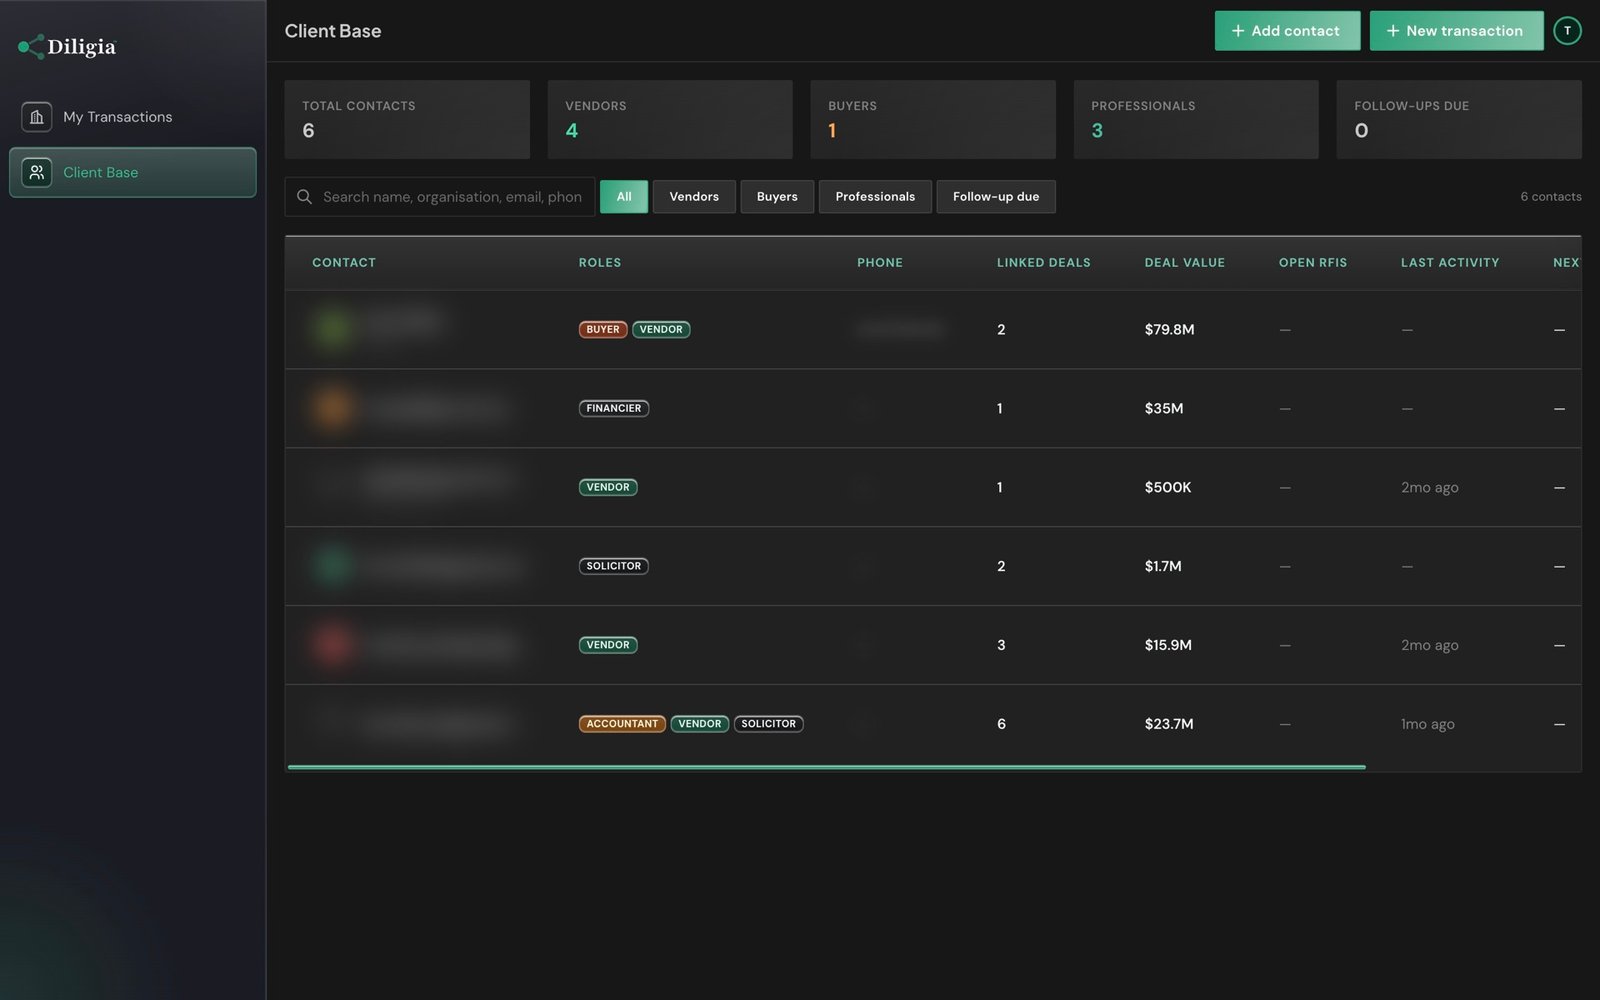Click the Buyers stat card
The width and height of the screenshot is (1600, 1000).
point(933,120)
